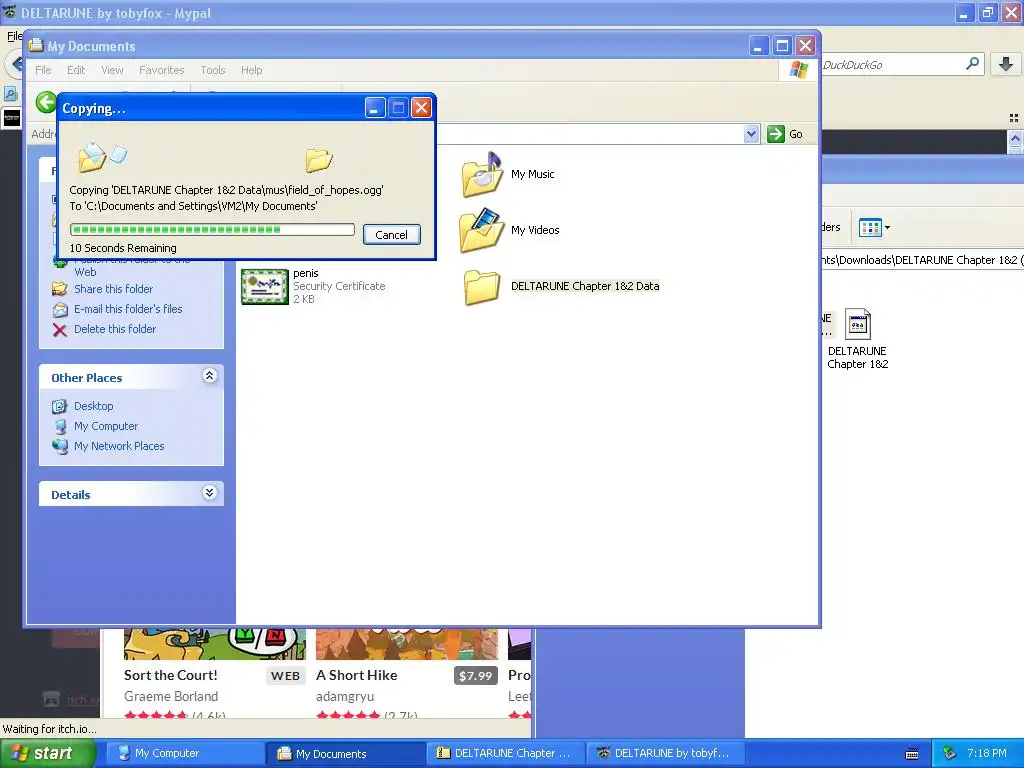This screenshot has height=768, width=1024.
Task: Click the Go button in address bar
Action: pos(785,134)
